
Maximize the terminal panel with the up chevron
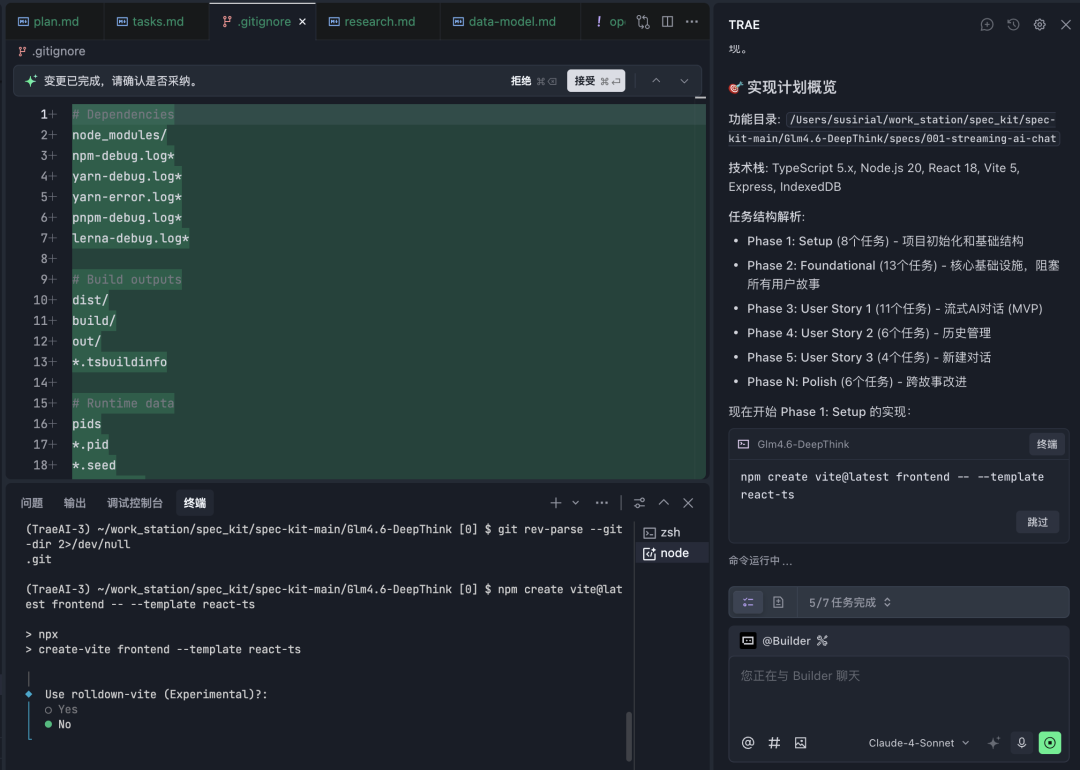click(x=664, y=503)
